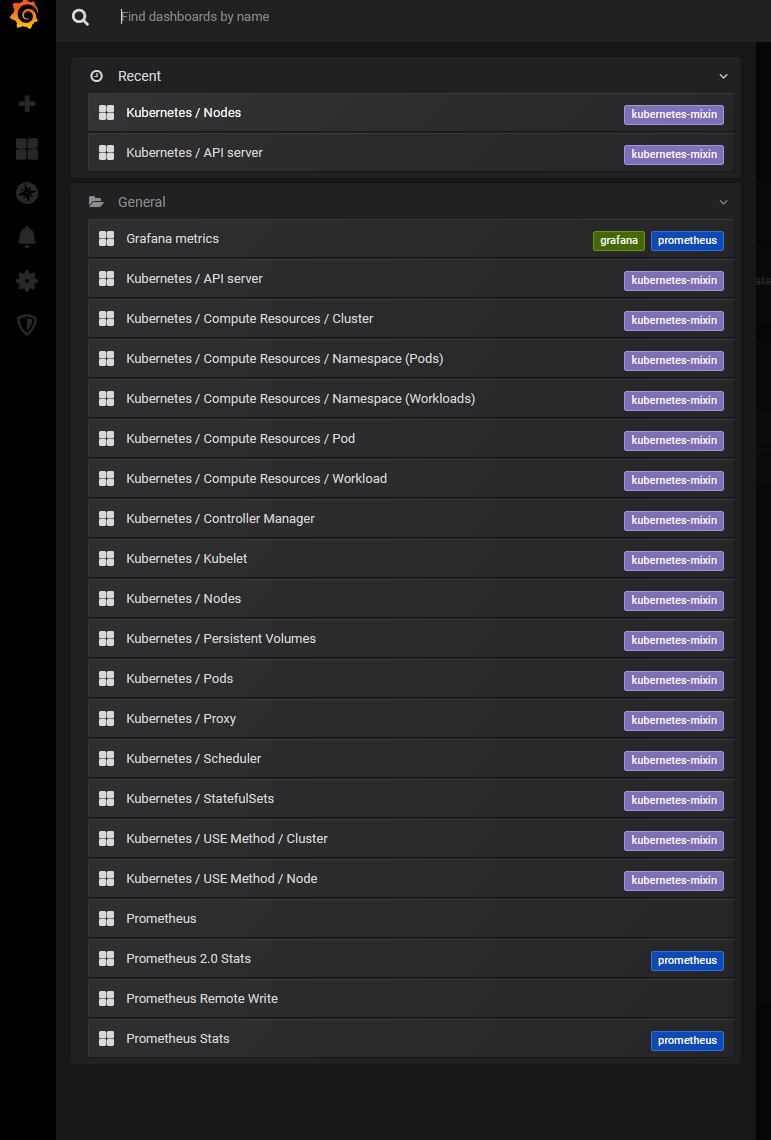Open Kubernetes / USE Method / Cluster
The width and height of the screenshot is (771, 1140).
[x=410, y=838]
